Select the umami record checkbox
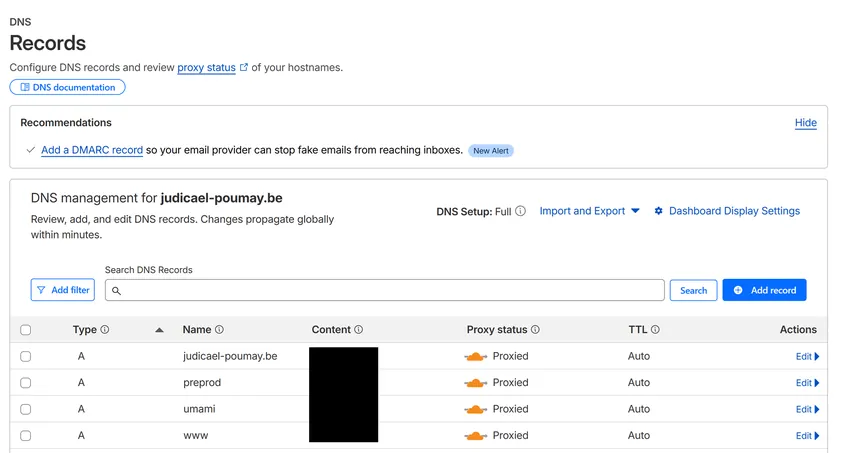Image resolution: width=854 pixels, height=453 pixels. click(26, 409)
